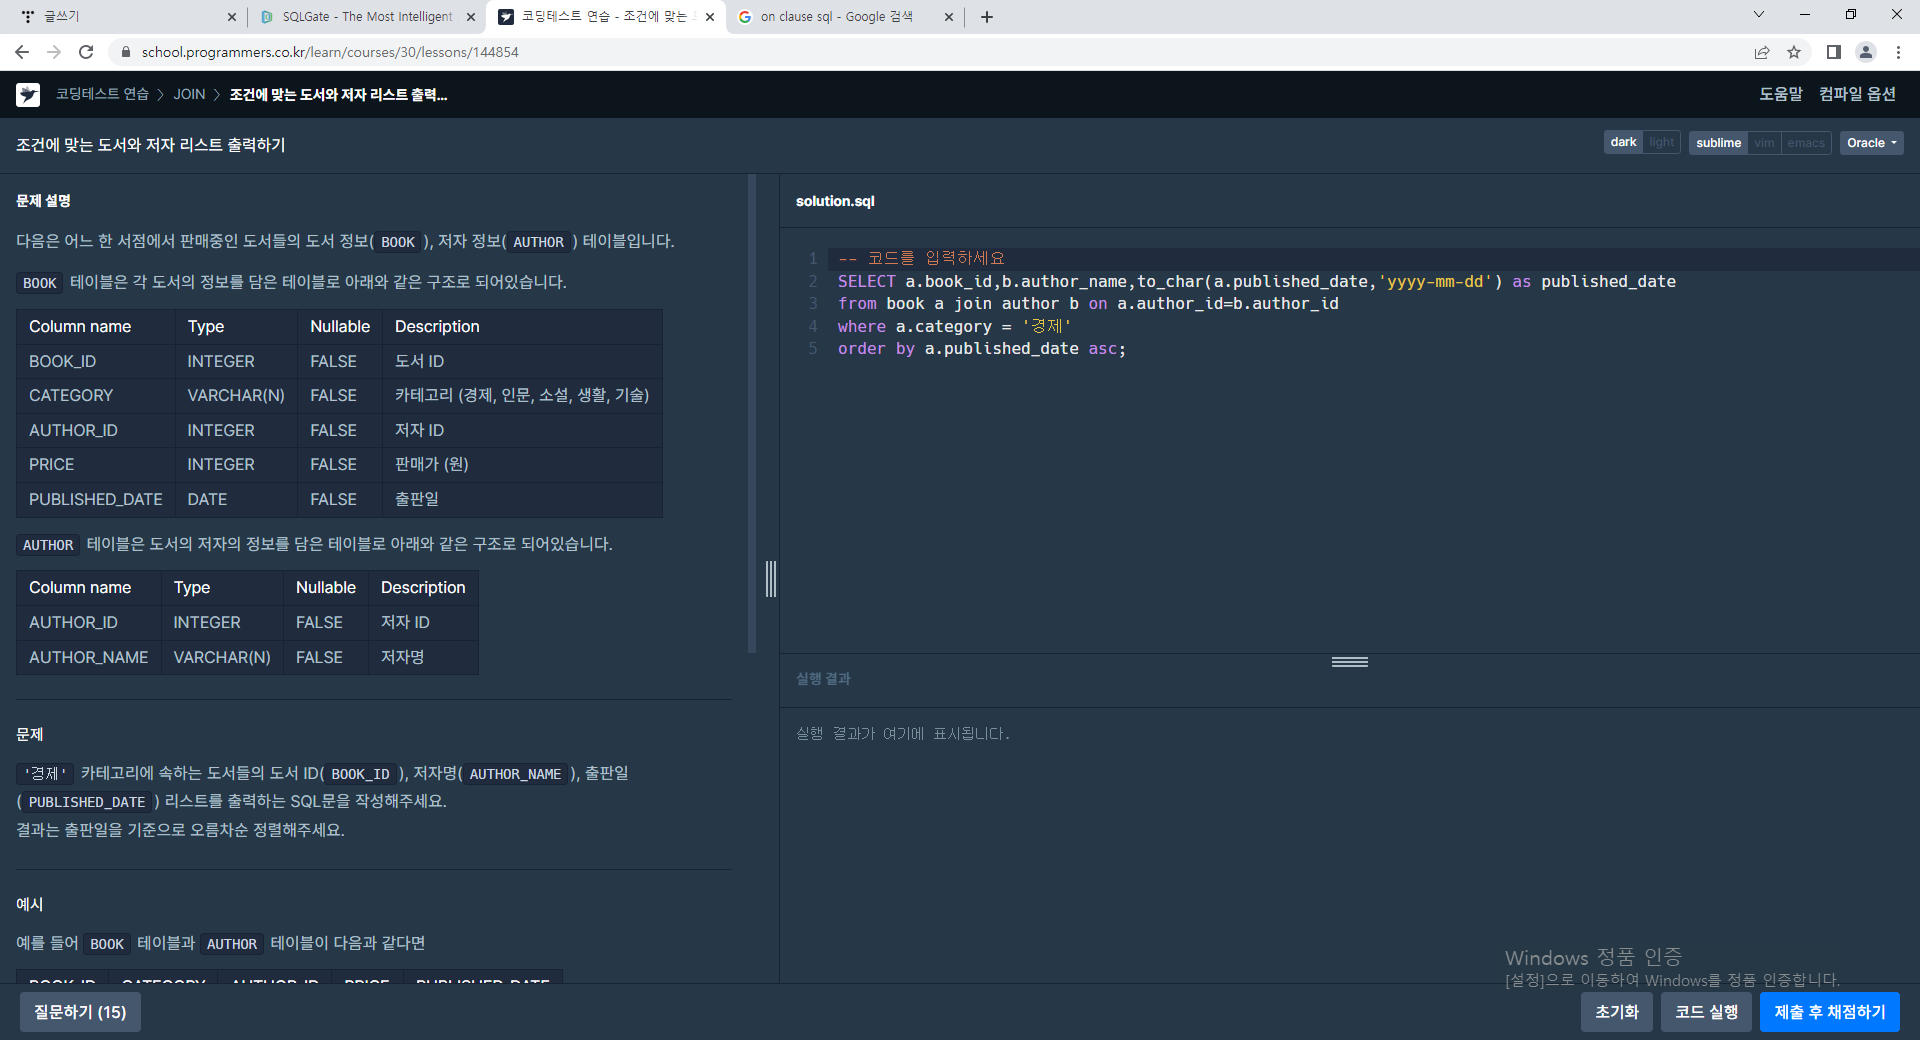Open the tab search chevron
Image resolution: width=1920 pixels, height=1040 pixels.
pyautogui.click(x=1759, y=15)
